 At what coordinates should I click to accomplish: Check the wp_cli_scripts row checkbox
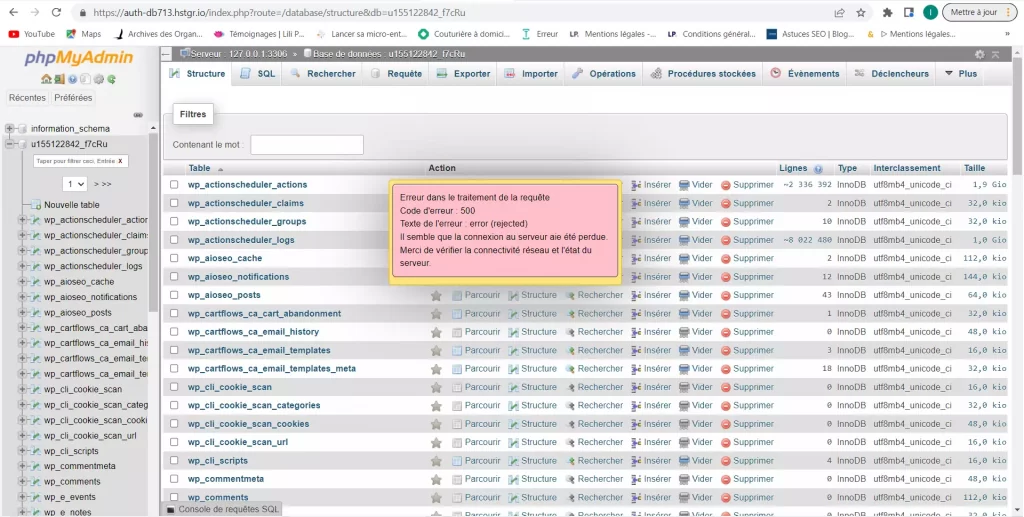(174, 461)
